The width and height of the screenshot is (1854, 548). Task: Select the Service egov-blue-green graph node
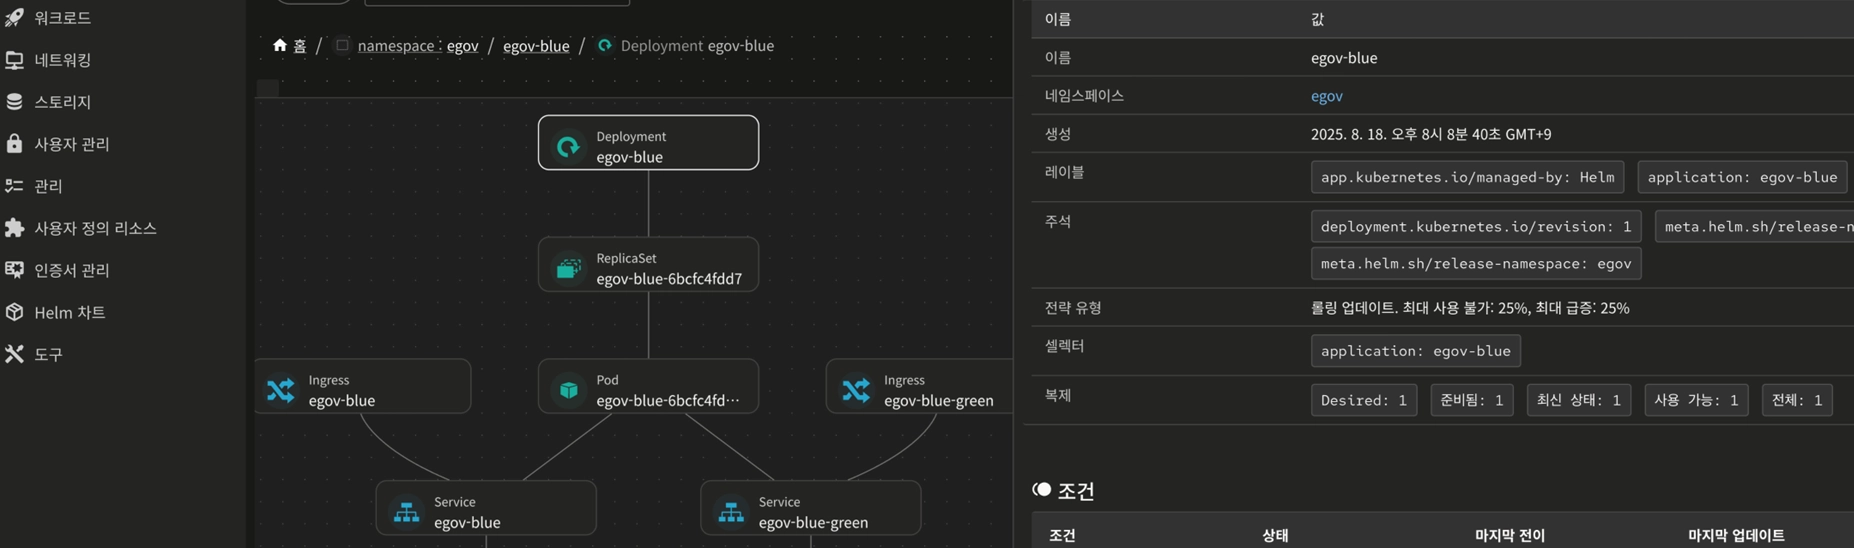tap(811, 509)
